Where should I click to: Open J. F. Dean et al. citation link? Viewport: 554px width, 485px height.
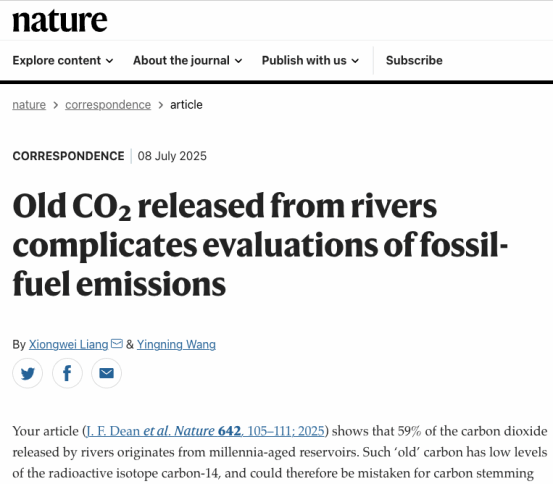[205, 431]
